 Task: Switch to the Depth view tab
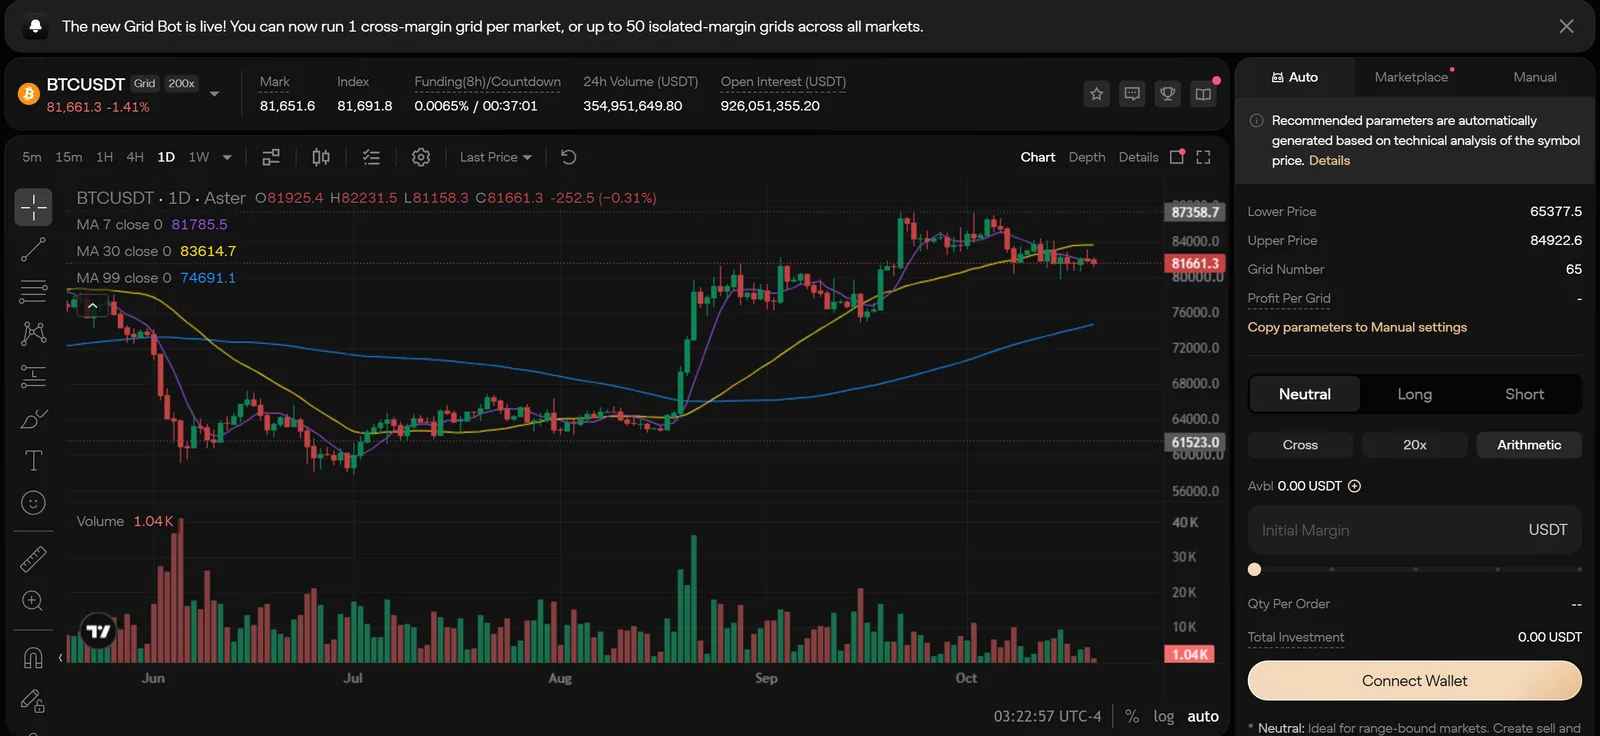point(1087,157)
